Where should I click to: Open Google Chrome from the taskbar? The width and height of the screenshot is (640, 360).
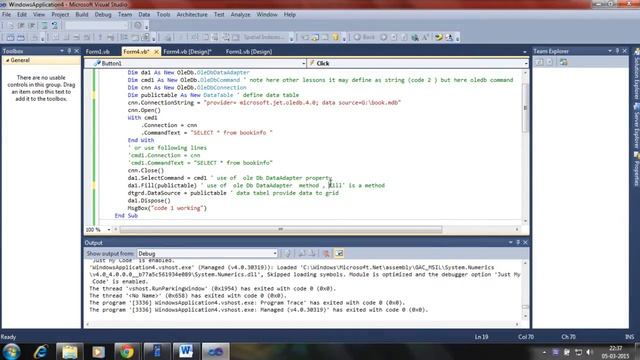click(x=127, y=351)
